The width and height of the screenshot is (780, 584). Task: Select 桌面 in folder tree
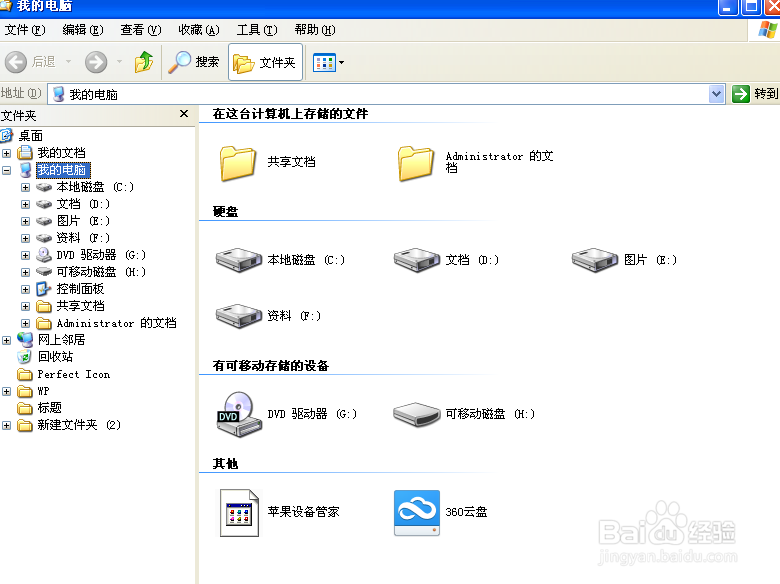30,136
